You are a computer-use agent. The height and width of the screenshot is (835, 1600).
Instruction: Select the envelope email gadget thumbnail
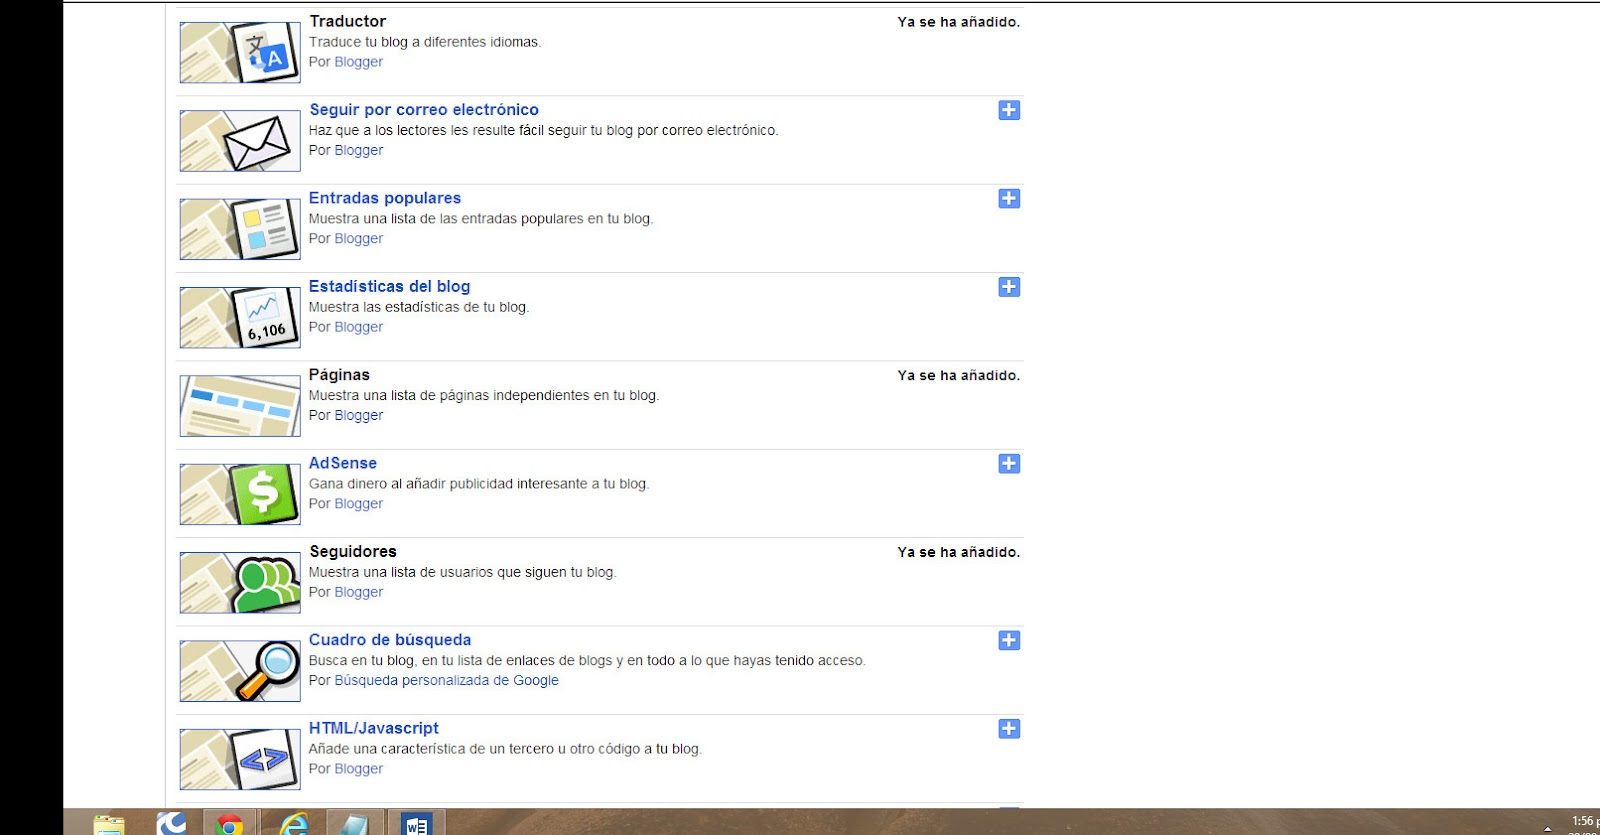[240, 140]
